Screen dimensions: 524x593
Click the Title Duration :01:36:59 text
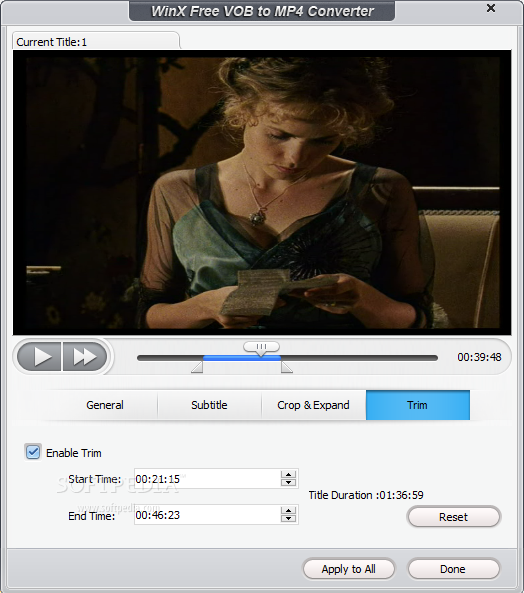(366, 495)
